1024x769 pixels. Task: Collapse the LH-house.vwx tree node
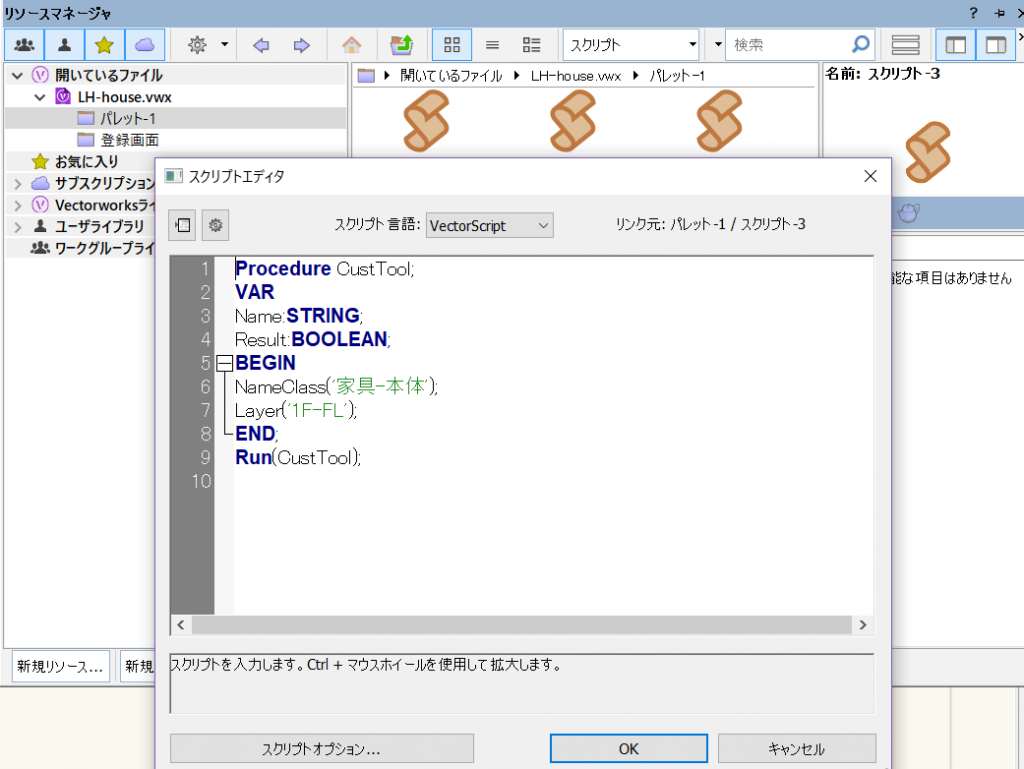tap(40, 97)
